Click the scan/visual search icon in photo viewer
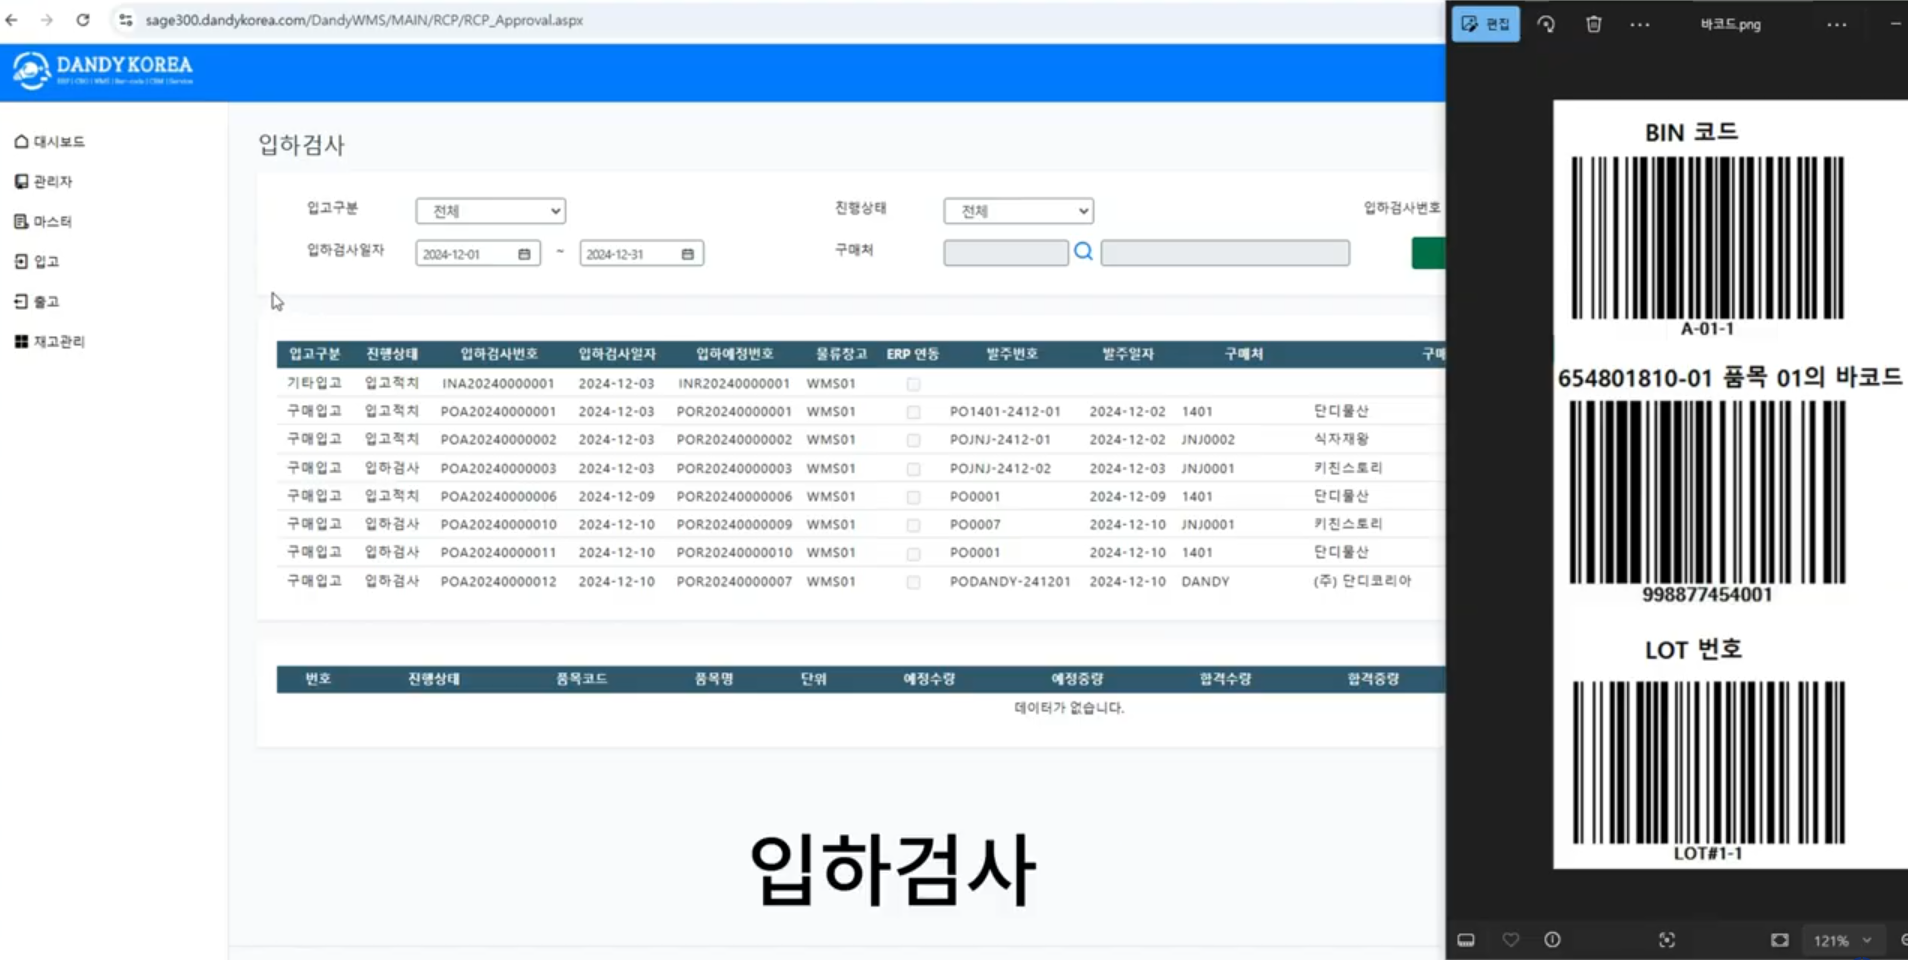The width and height of the screenshot is (1908, 960). [x=1667, y=940]
